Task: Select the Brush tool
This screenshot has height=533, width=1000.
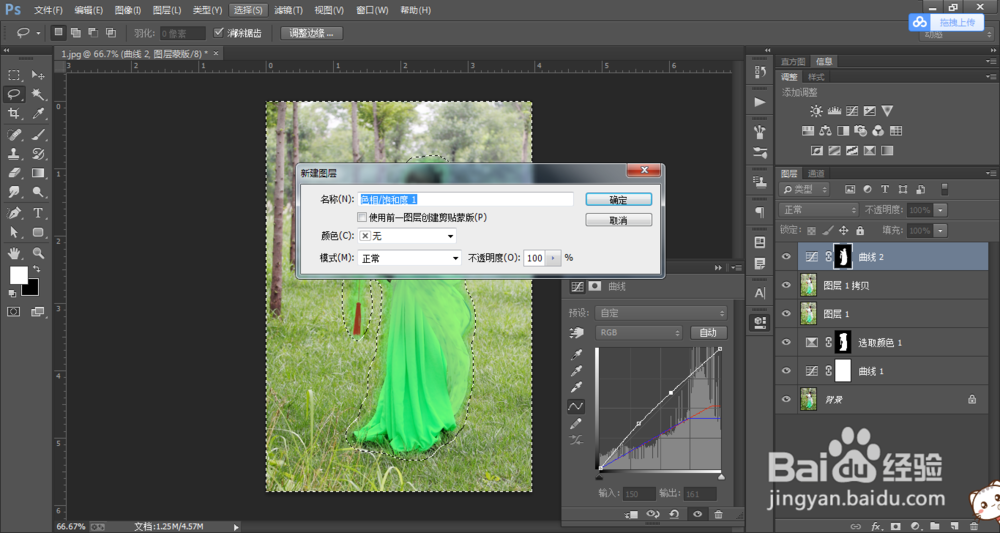Action: (38, 134)
